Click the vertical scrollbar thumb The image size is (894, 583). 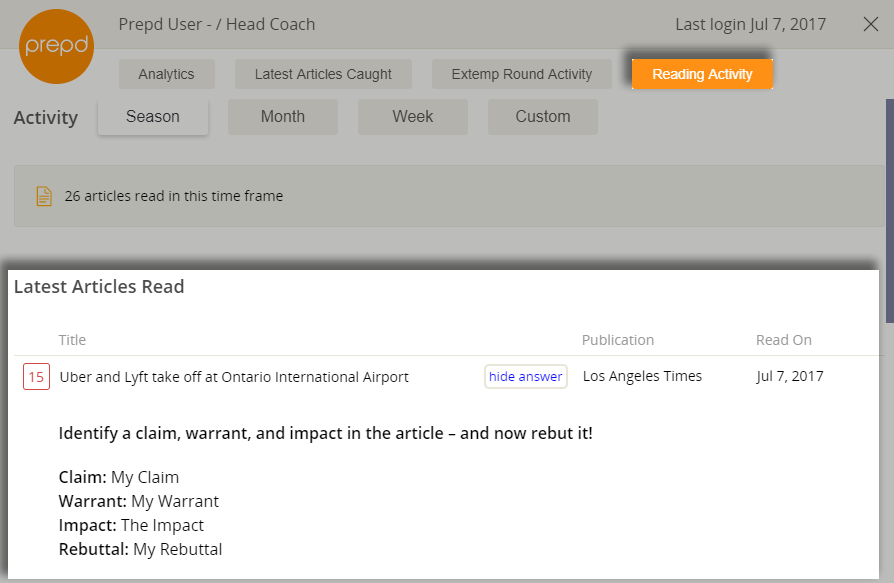click(x=890, y=211)
